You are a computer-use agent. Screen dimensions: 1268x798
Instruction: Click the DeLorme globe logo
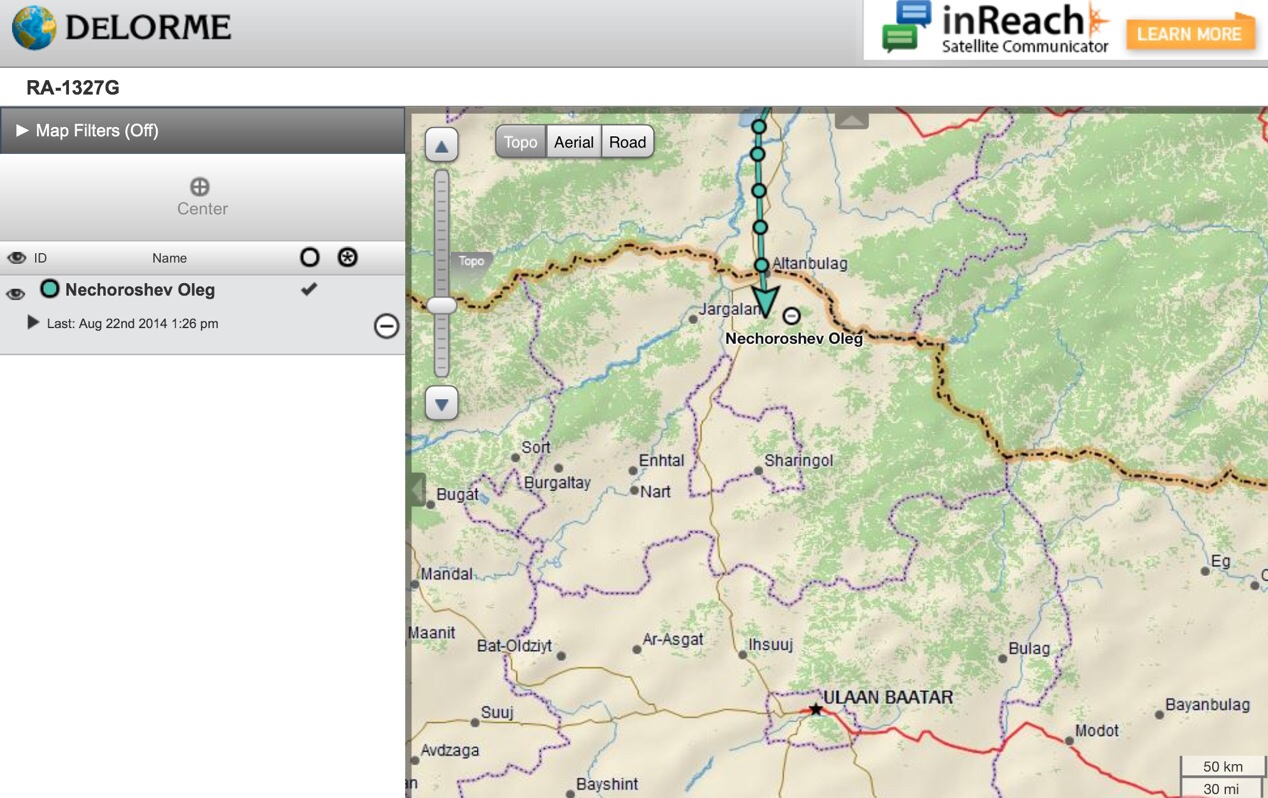(34, 28)
